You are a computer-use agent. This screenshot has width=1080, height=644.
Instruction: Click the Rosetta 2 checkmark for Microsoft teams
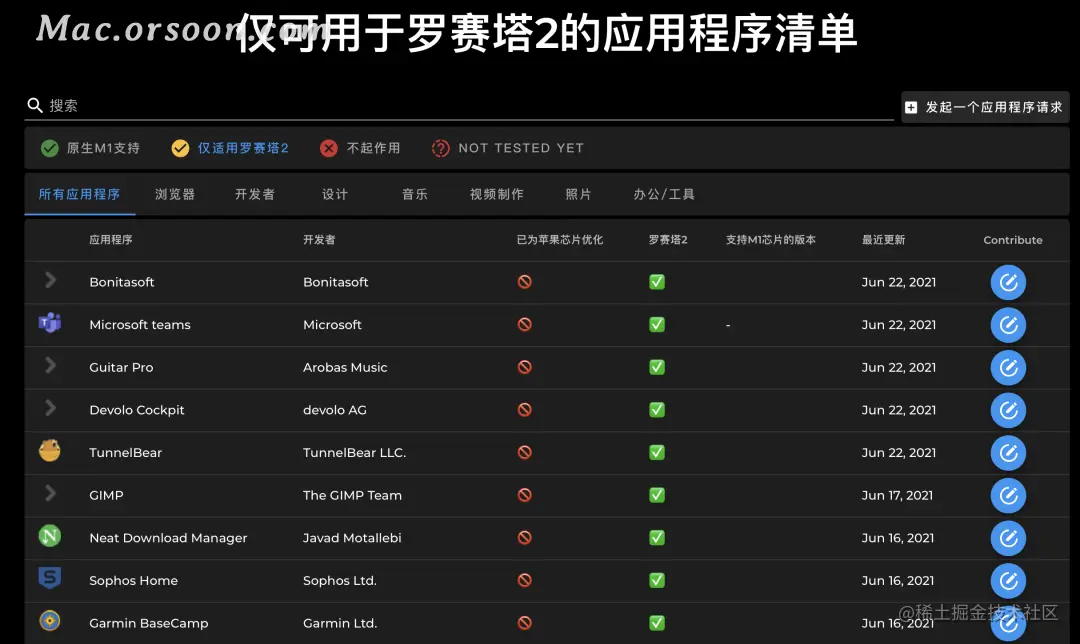(657, 324)
